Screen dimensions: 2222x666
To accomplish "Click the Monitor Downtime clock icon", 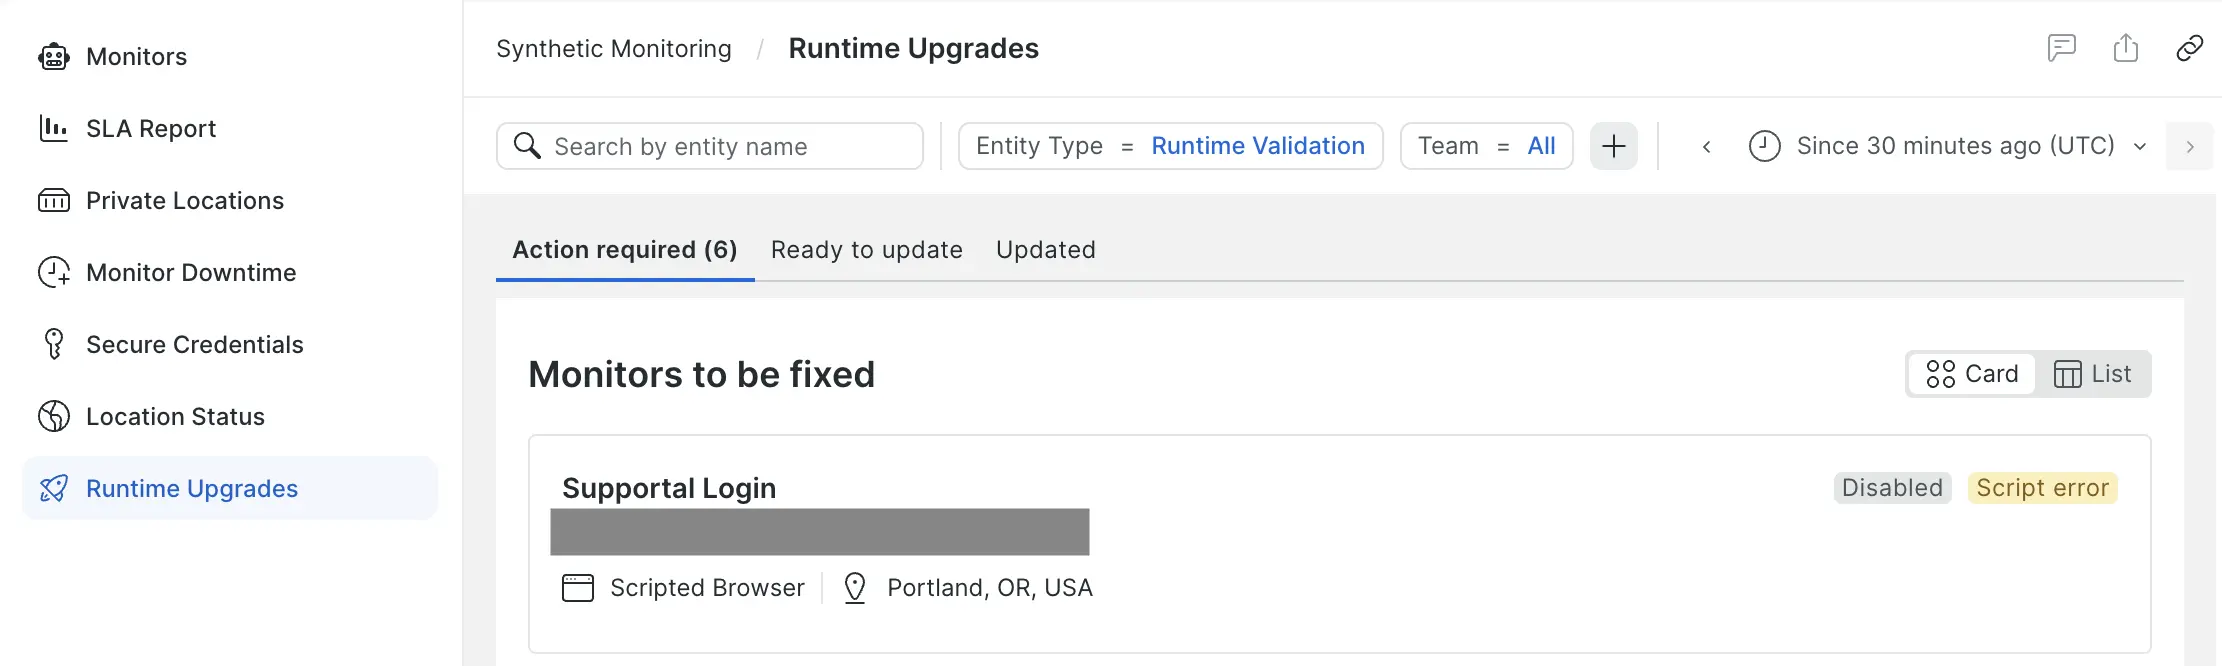I will pos(54,273).
